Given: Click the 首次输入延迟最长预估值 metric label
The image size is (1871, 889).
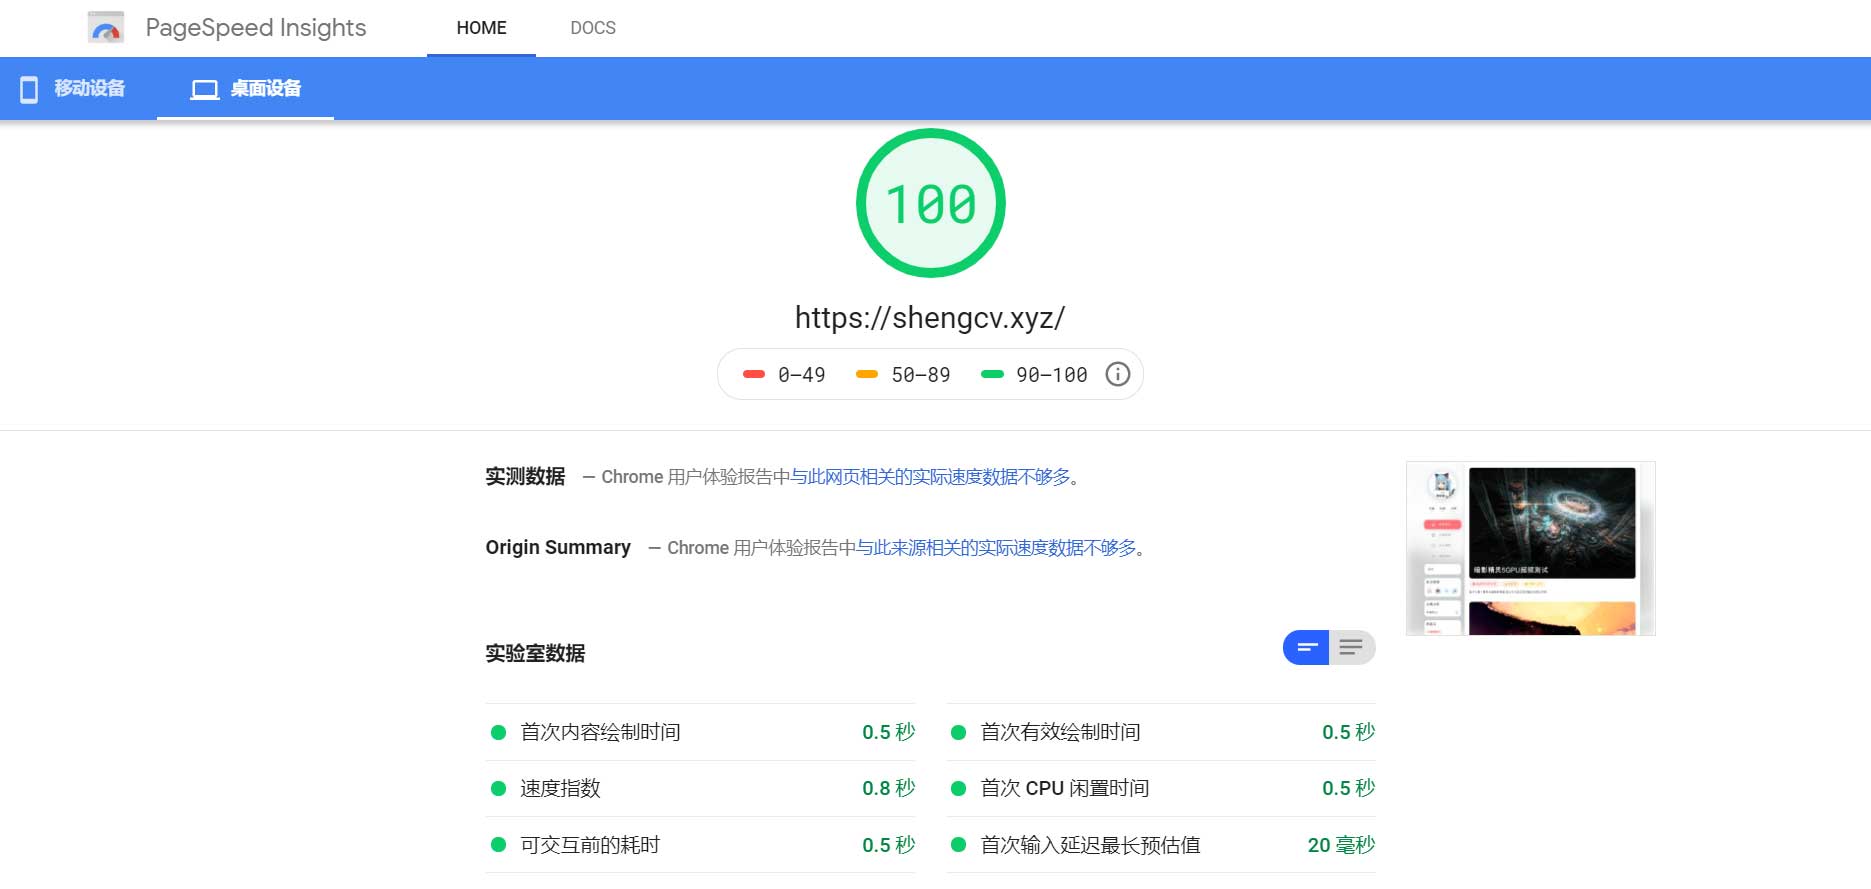Looking at the screenshot, I should click(1090, 845).
